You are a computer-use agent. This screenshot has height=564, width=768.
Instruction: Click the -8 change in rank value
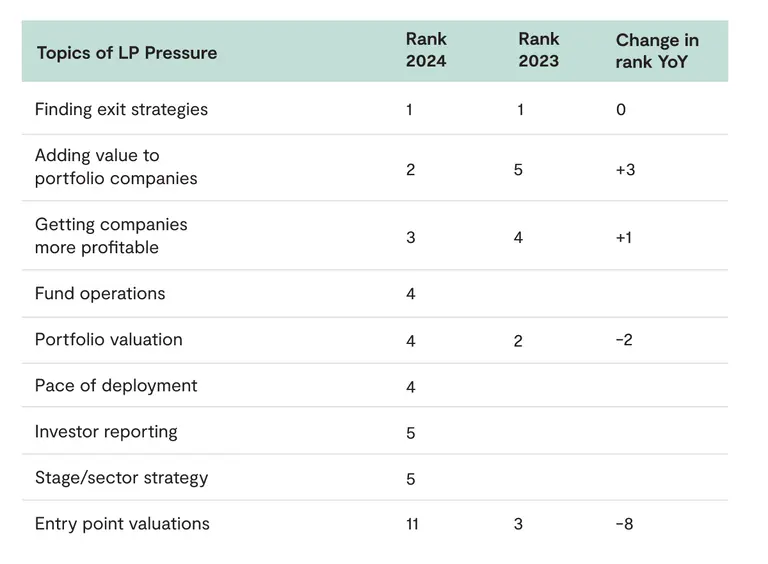pyautogui.click(x=624, y=524)
